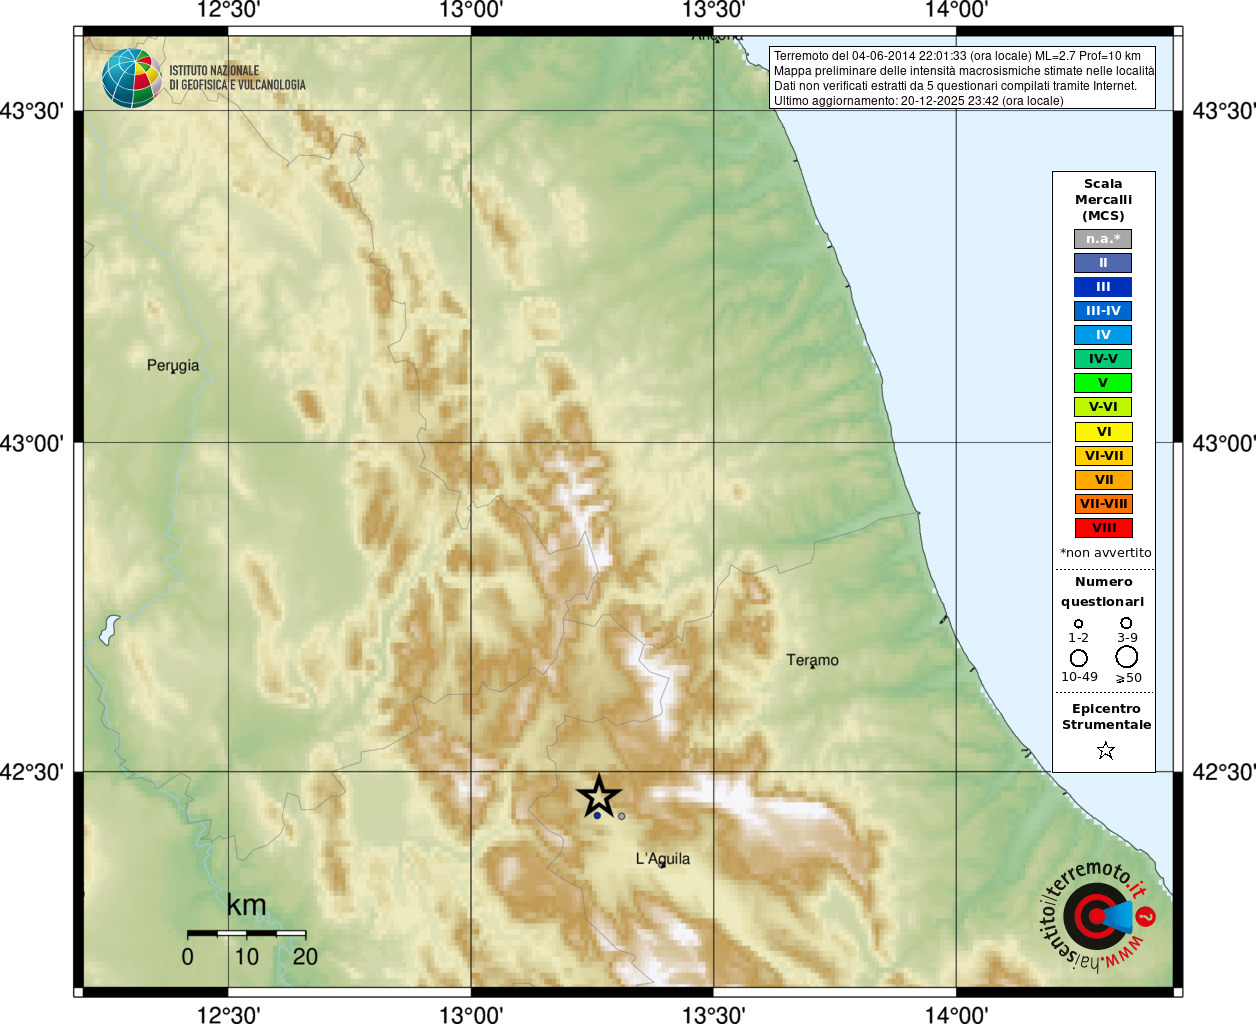Select the yellow VI intensity swatch
The height and width of the screenshot is (1024, 1256).
coord(1103,432)
